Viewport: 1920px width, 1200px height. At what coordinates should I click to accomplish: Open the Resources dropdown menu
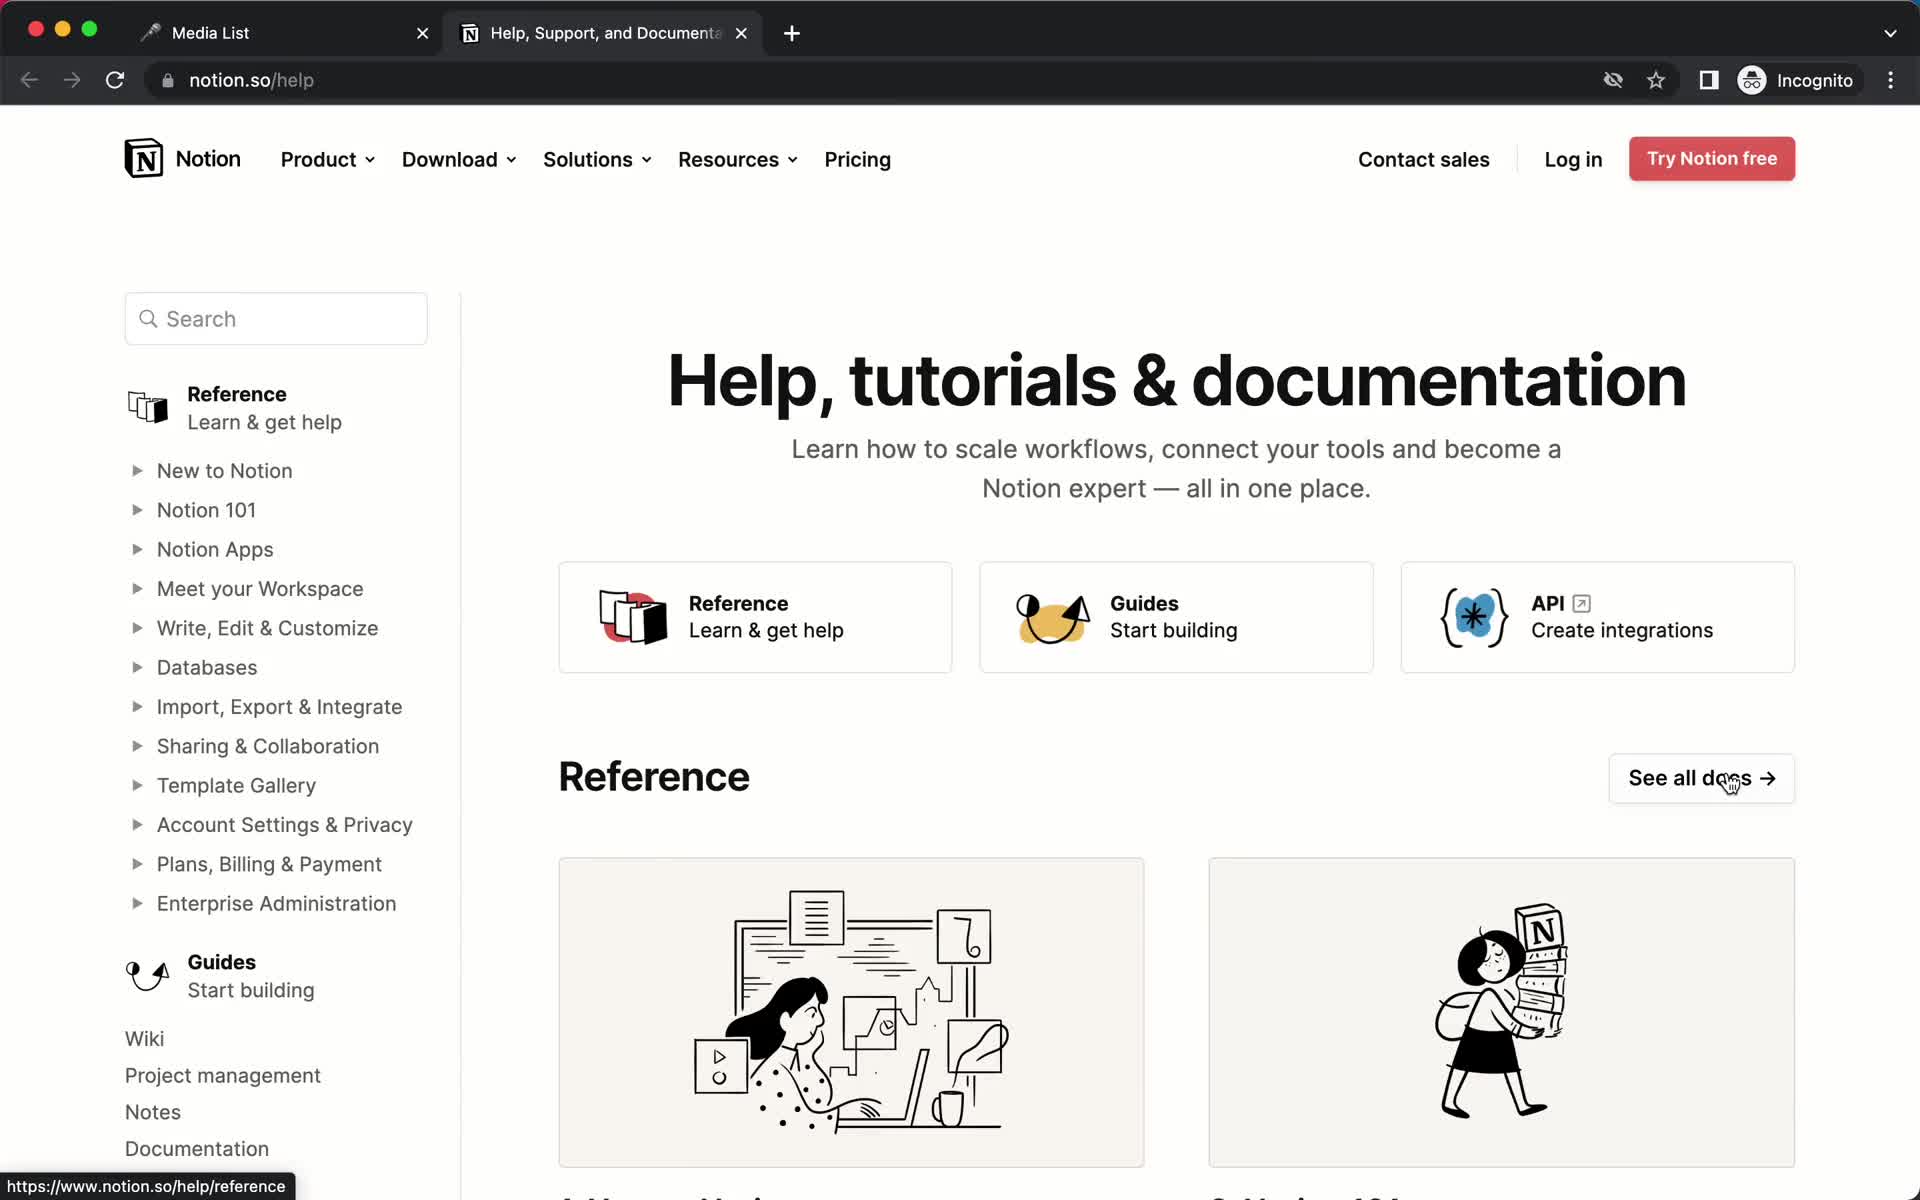tap(737, 160)
